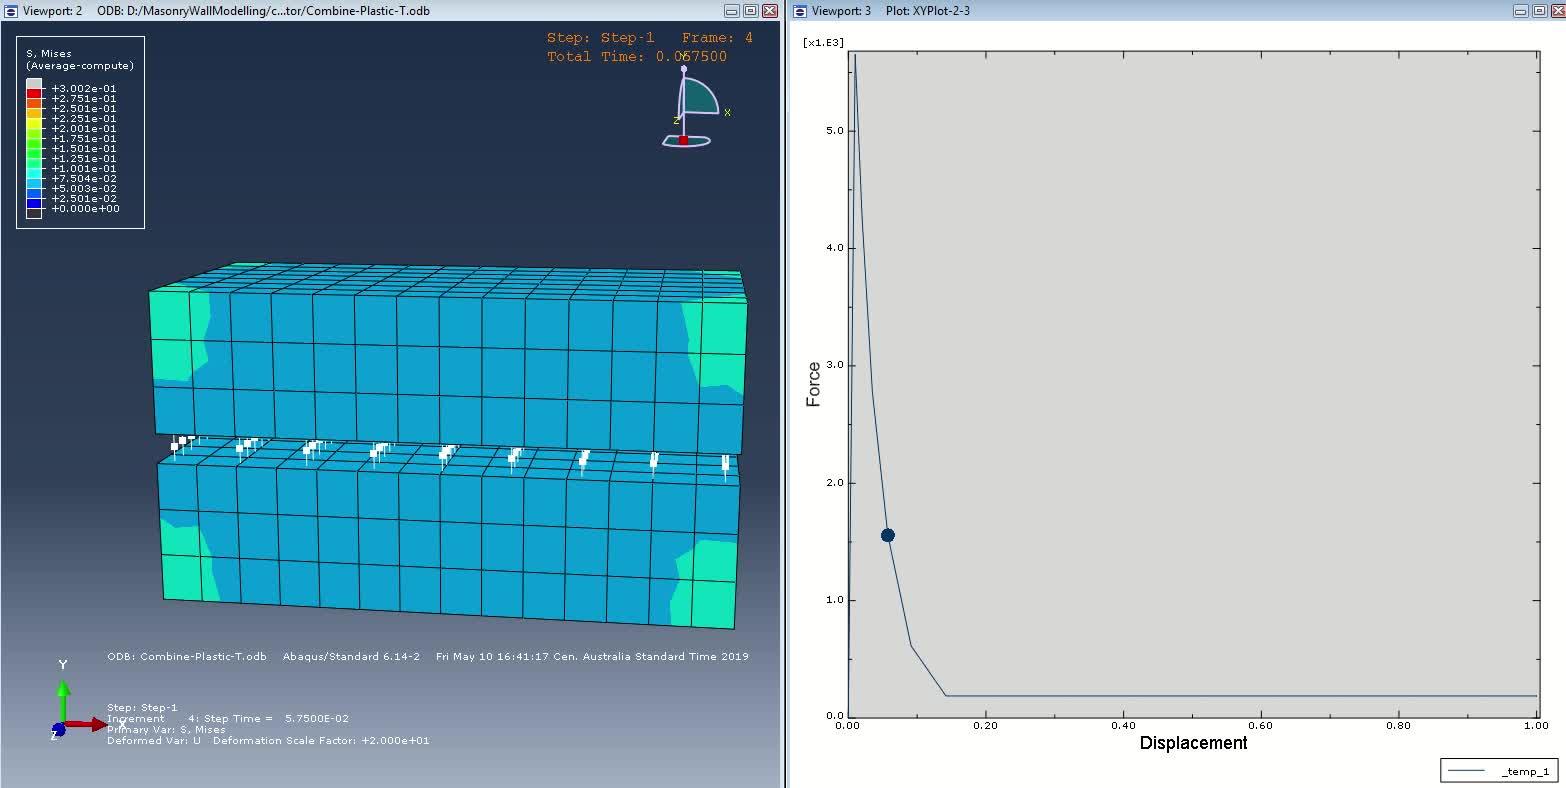
Task: Click the orange 'Total Time' annotation
Action: pyautogui.click(x=637, y=57)
